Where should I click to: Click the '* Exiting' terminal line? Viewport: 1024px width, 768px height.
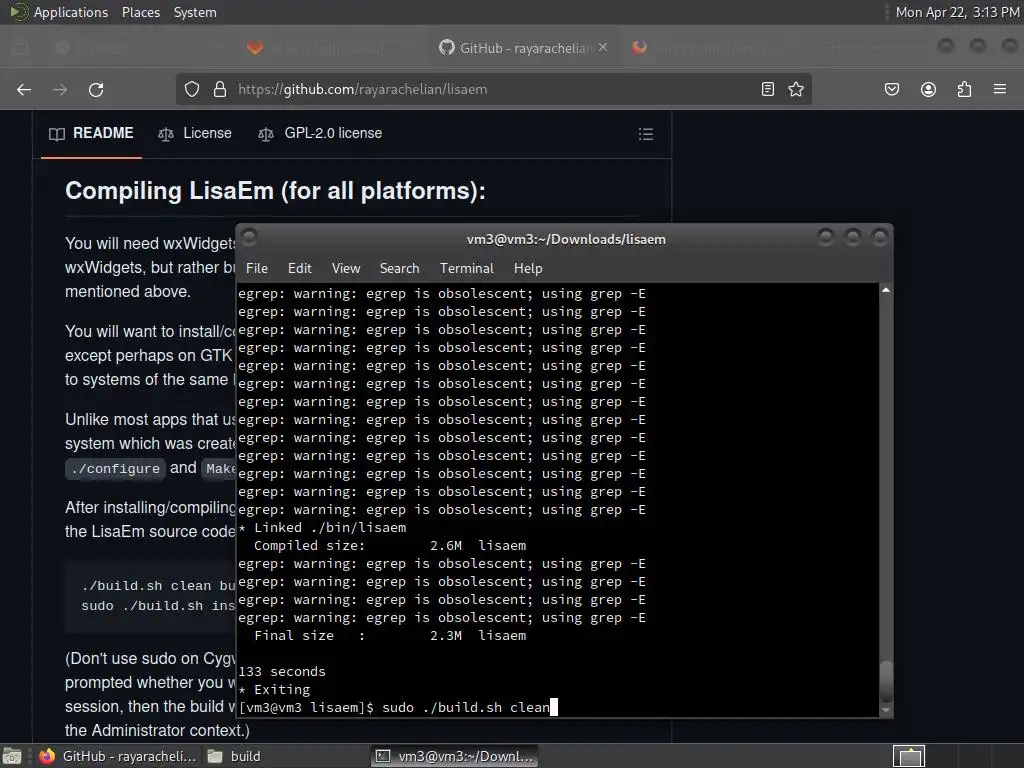[x=274, y=690]
